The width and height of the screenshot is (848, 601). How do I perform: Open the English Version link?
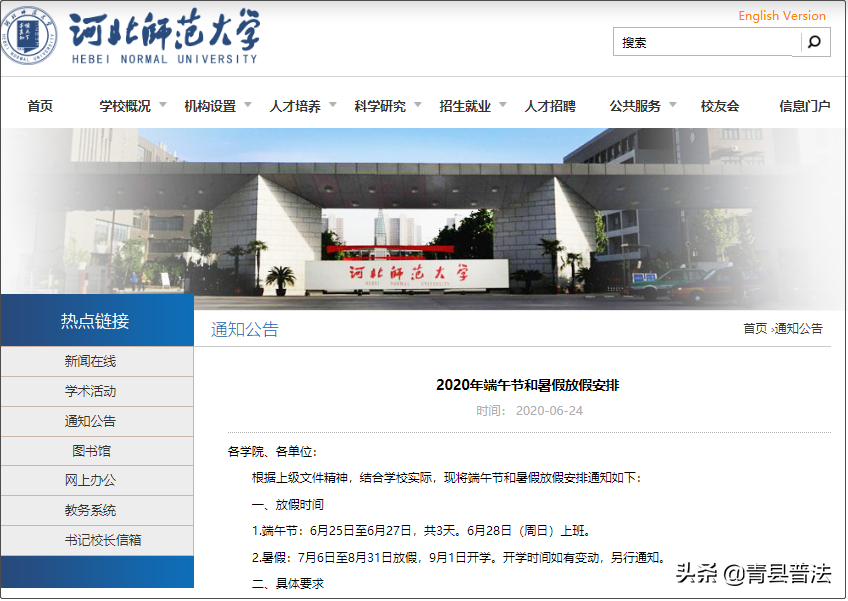tap(781, 16)
